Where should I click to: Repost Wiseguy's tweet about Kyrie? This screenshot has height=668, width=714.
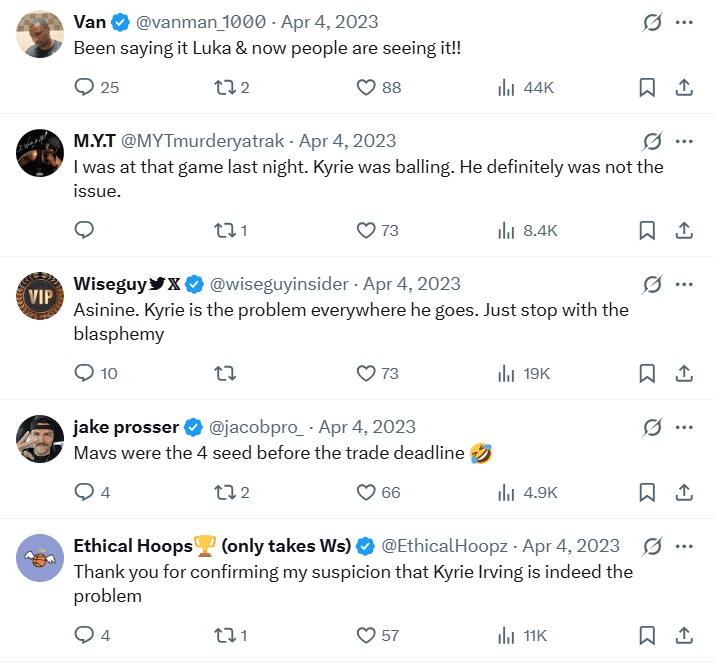[x=225, y=374]
